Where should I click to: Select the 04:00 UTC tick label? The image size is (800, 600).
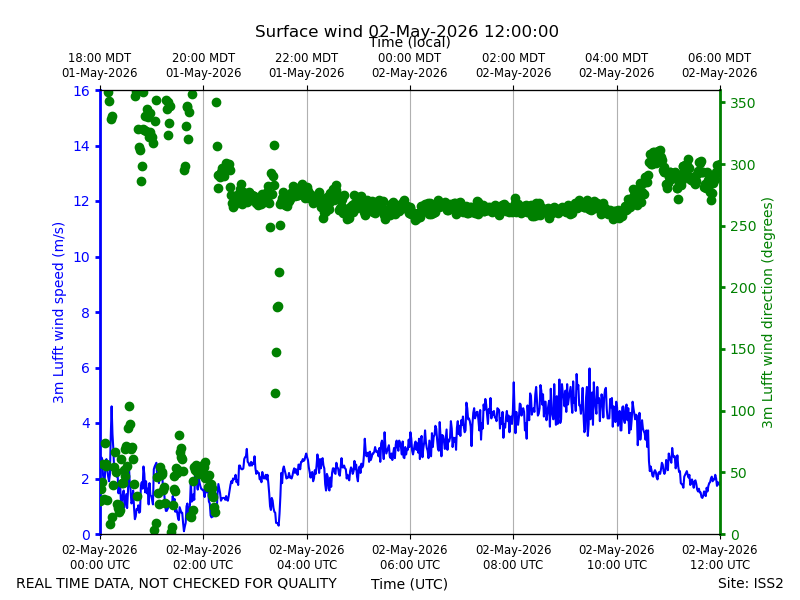pos(307,557)
